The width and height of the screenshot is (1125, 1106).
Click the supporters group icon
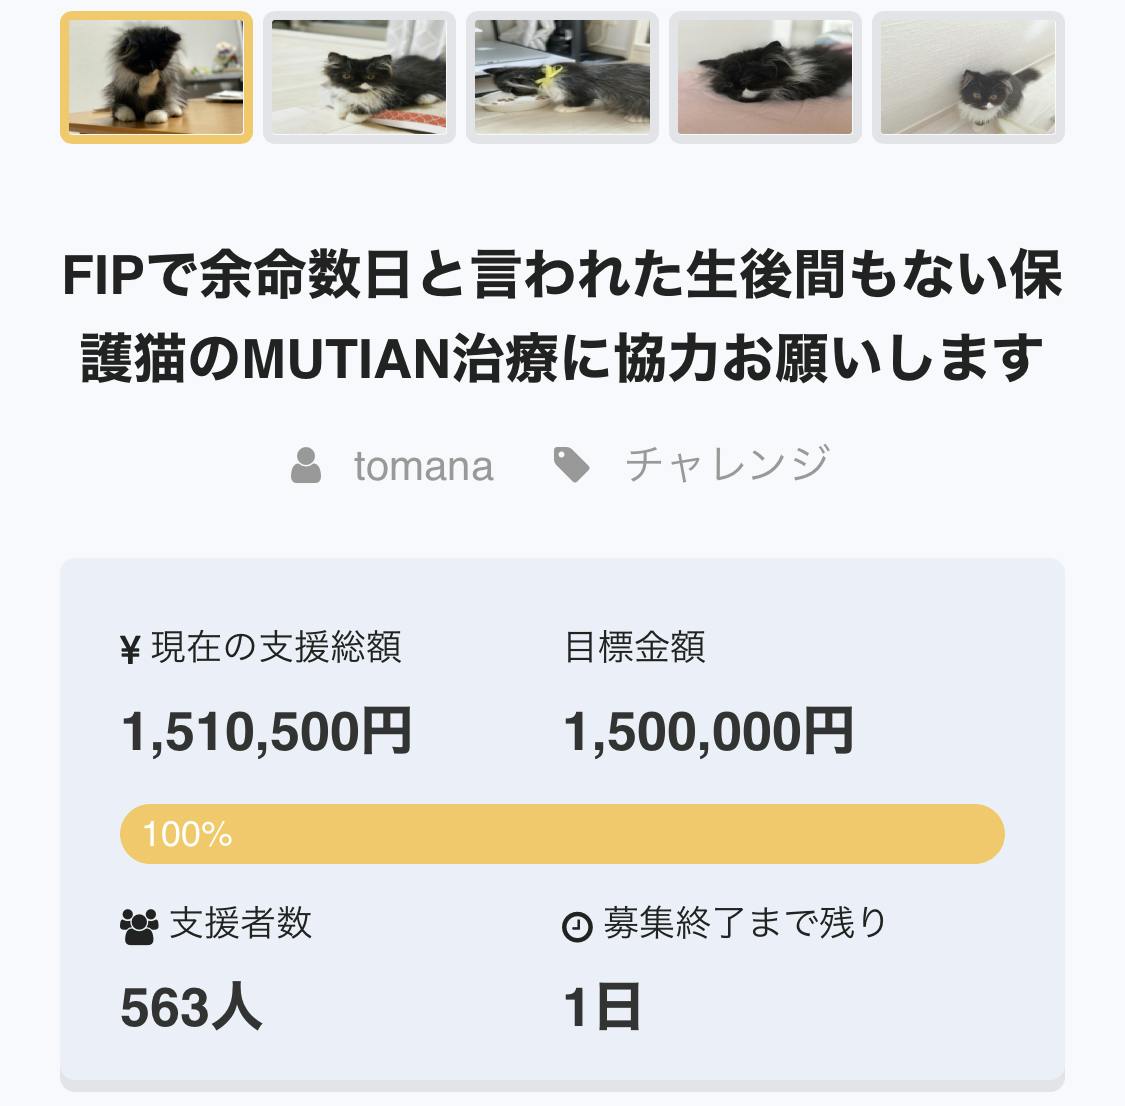click(x=138, y=926)
